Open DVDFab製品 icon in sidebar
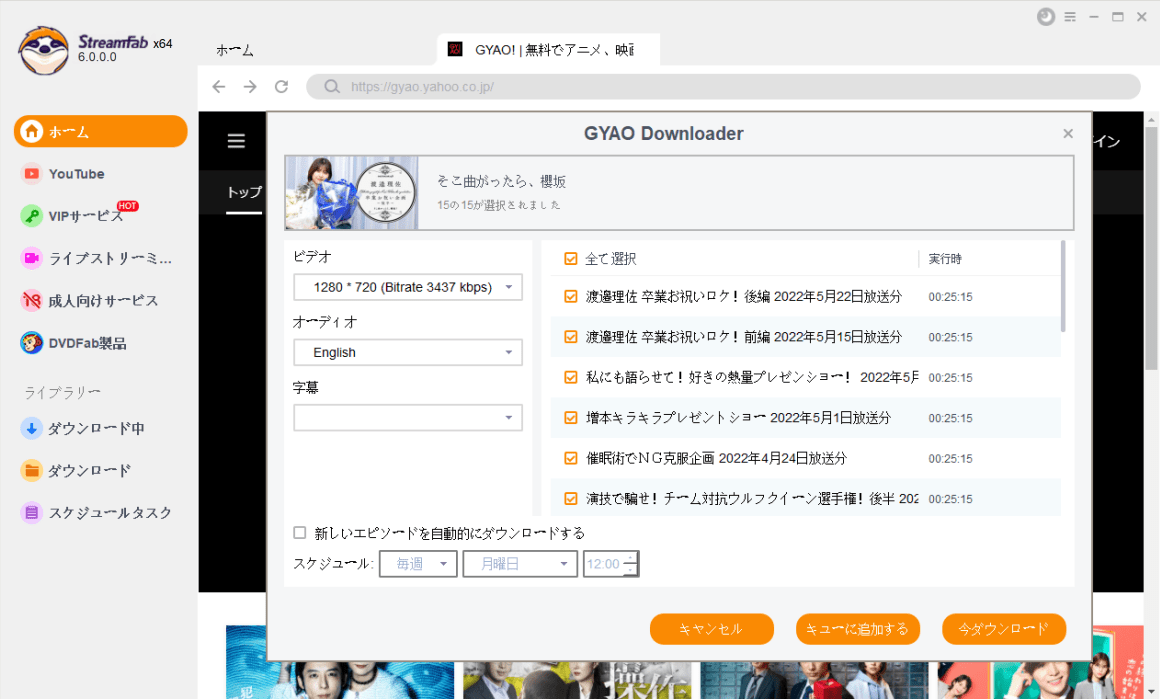The height and width of the screenshot is (699, 1160). (x=32, y=343)
